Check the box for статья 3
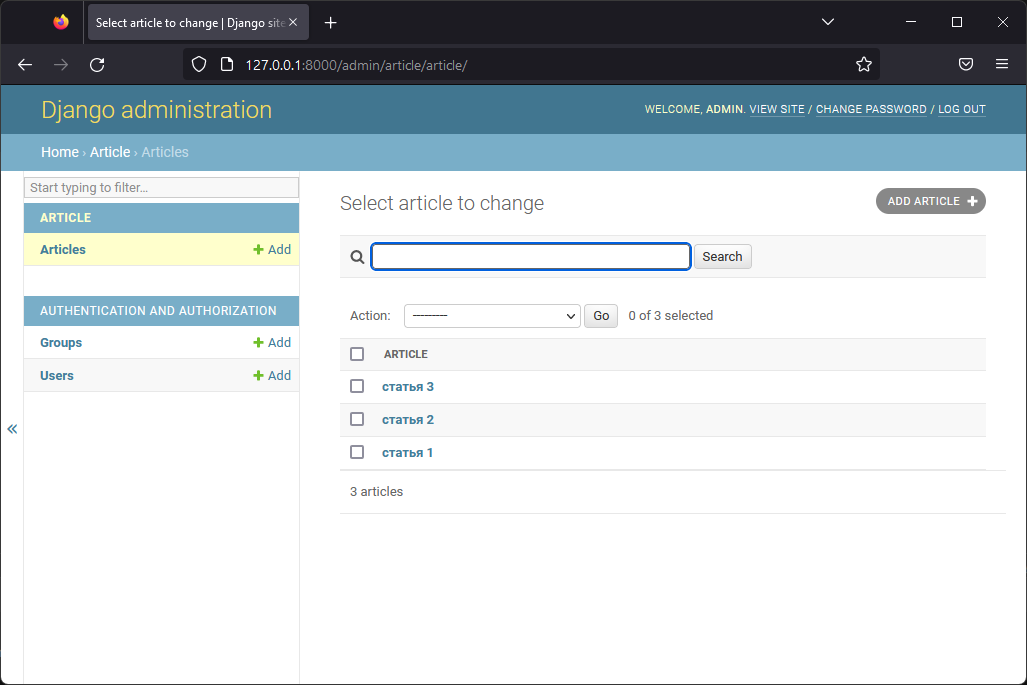The image size is (1027, 685). click(x=357, y=386)
